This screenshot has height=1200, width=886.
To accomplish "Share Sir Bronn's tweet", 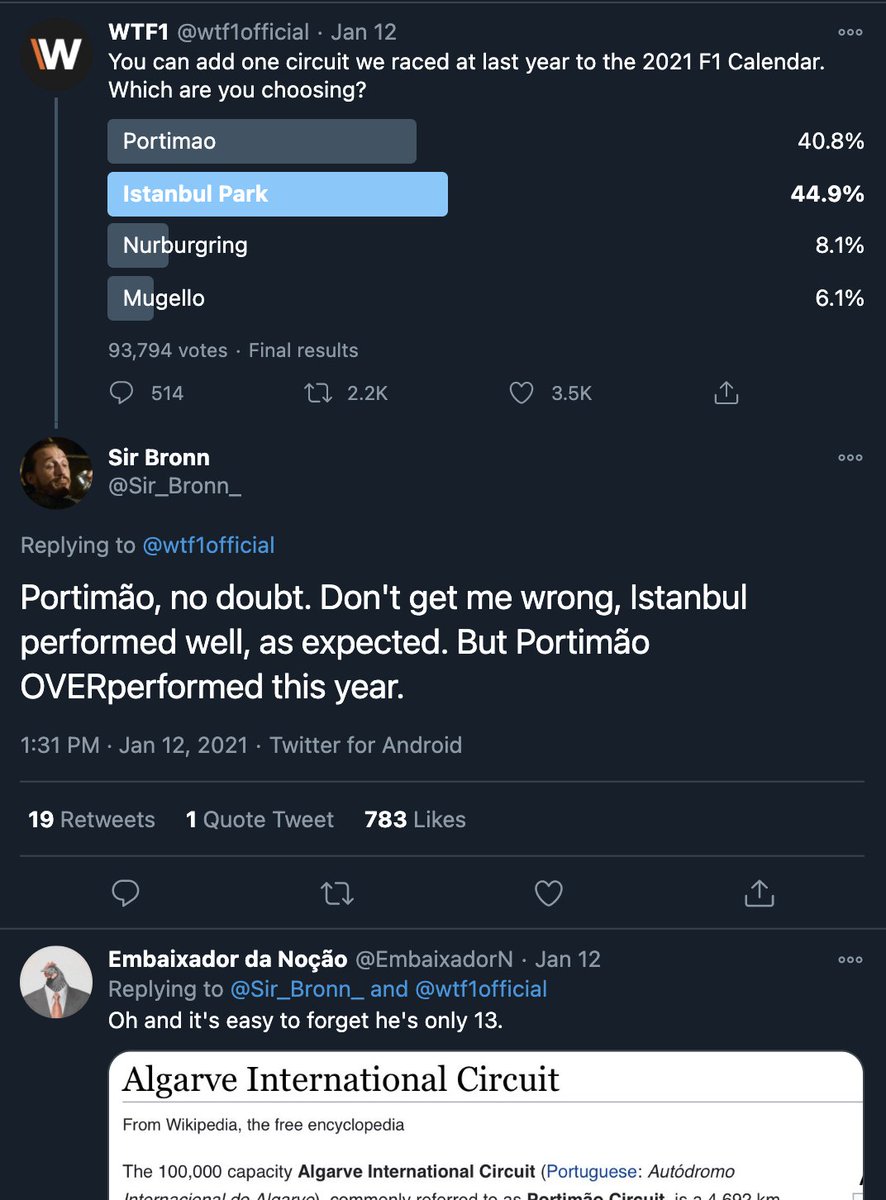I will 759,892.
